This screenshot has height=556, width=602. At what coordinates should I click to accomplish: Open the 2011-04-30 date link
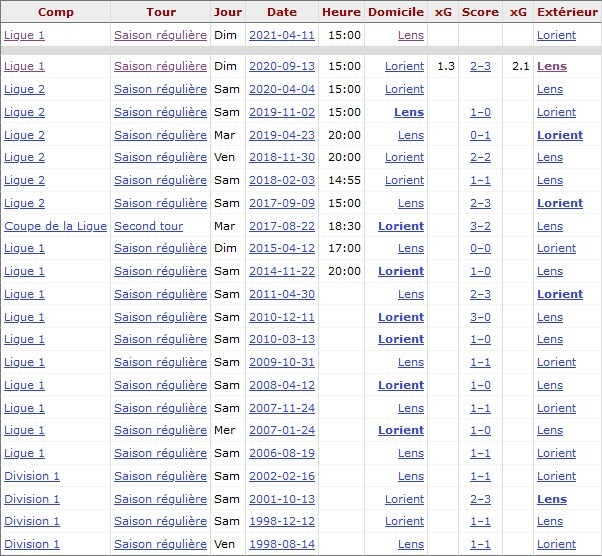[x=282, y=295]
